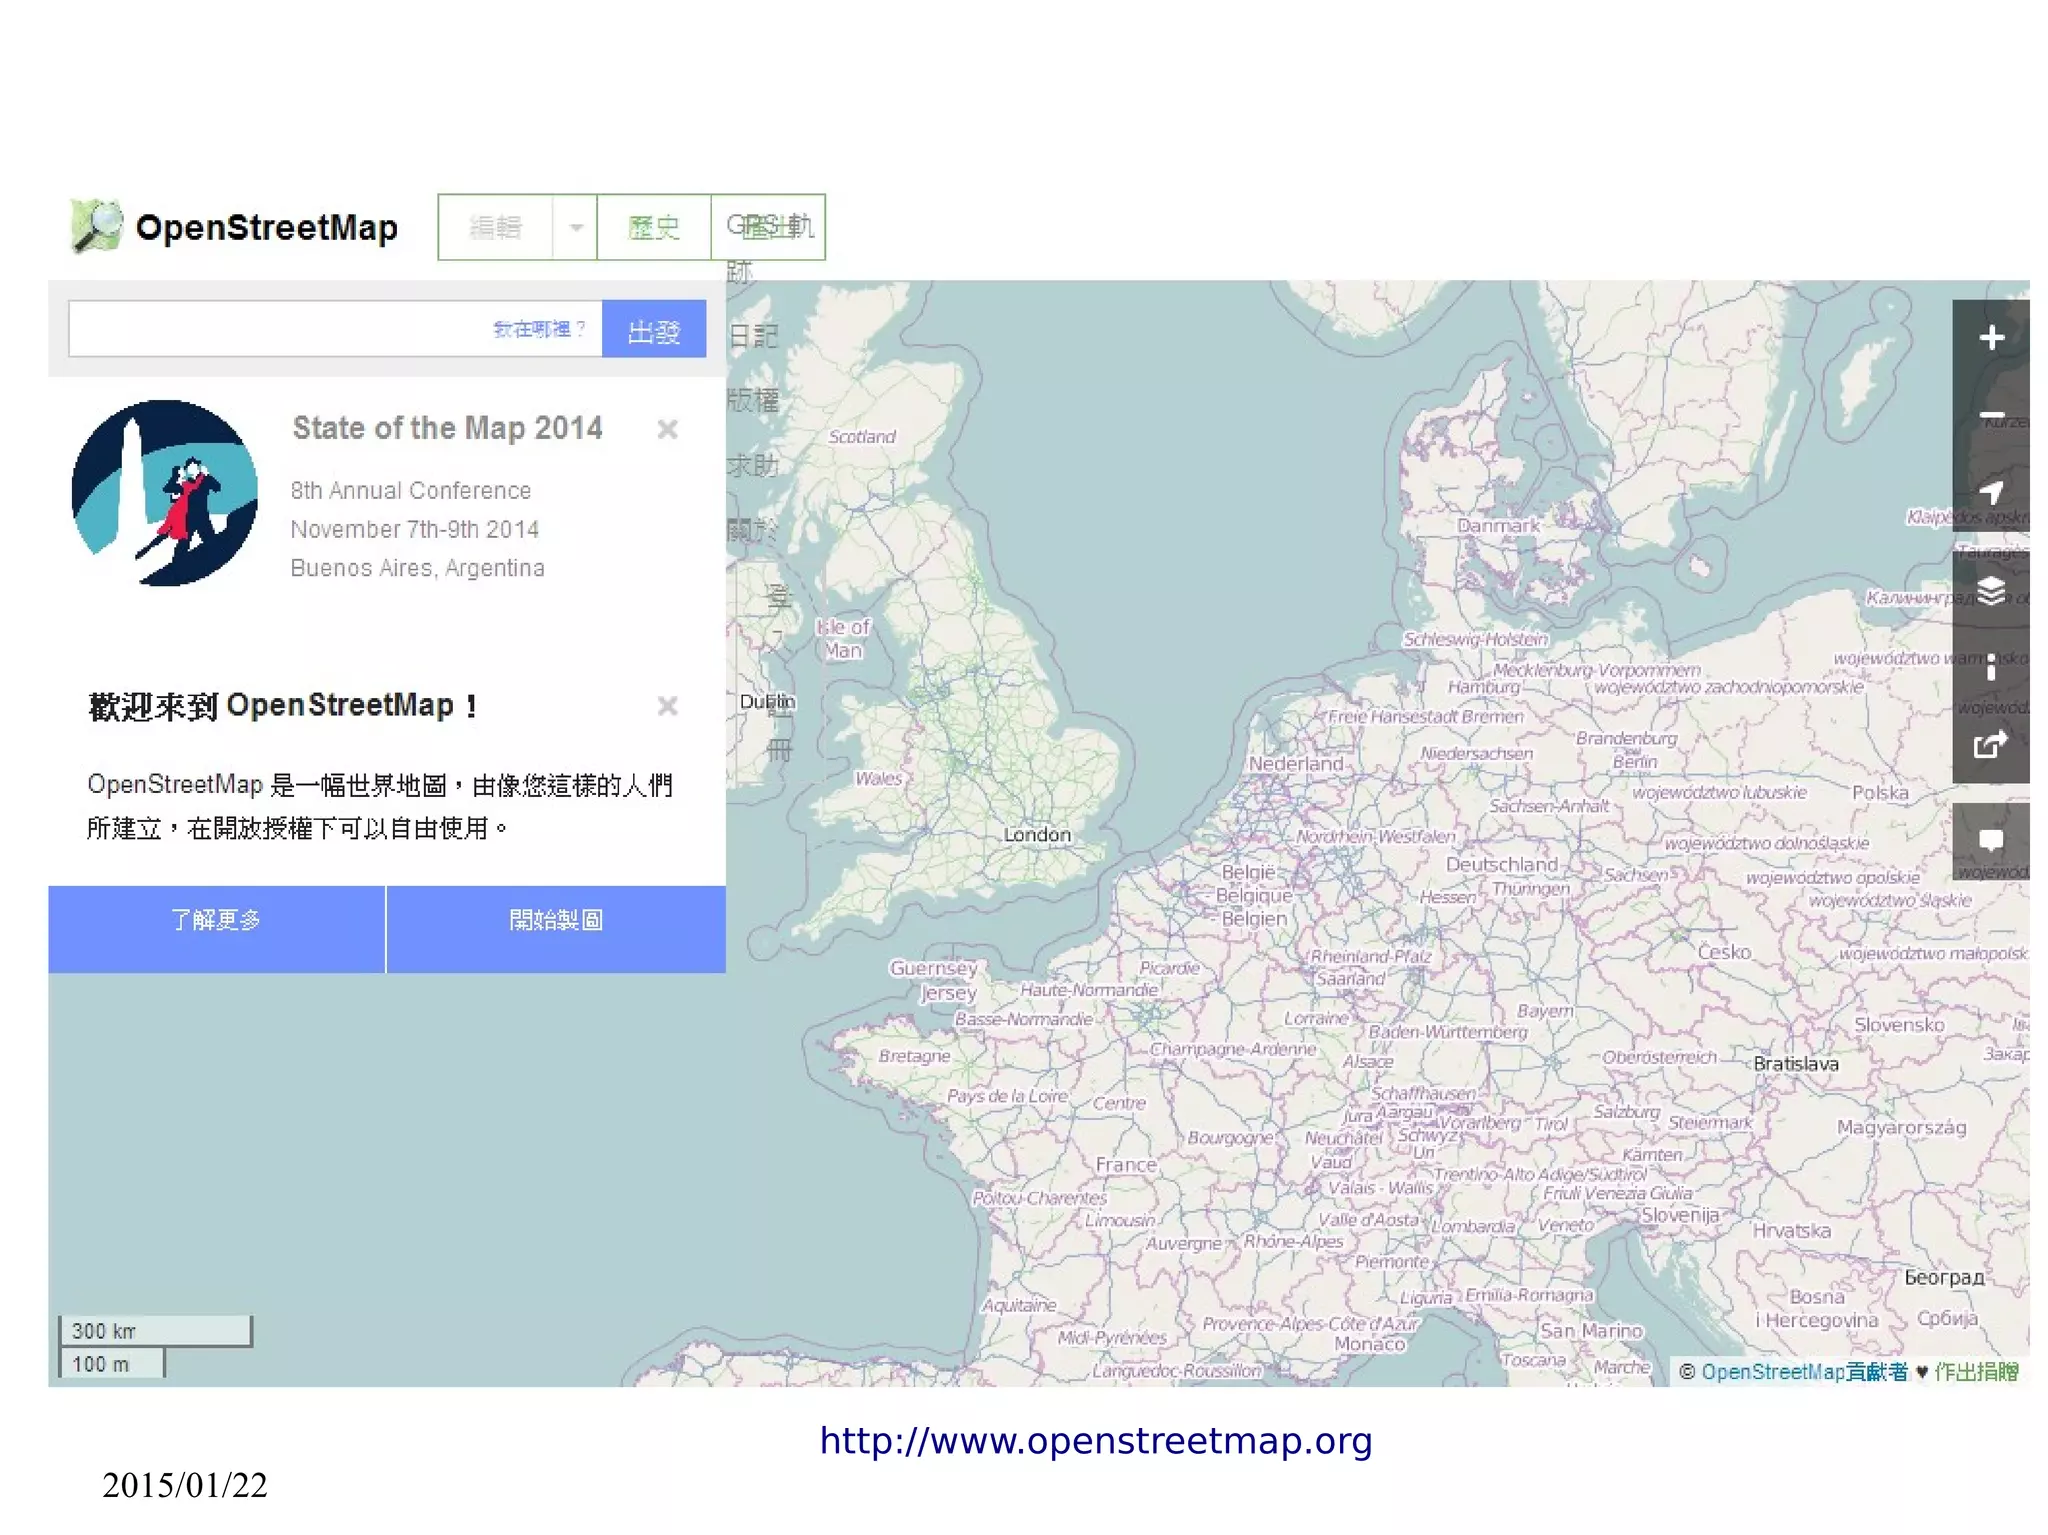
Task: Click the Polska label on map
Action: coord(1880,792)
